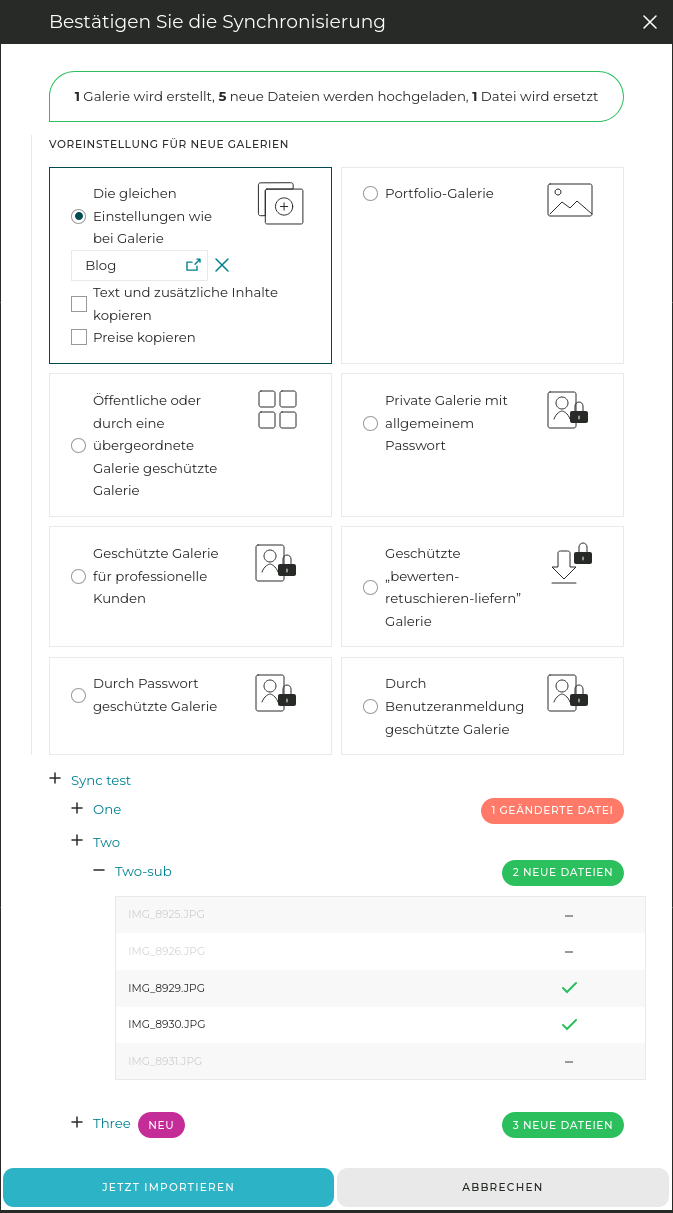
Task: Collapse the 'Two-sub' folder node
Action: [99, 870]
